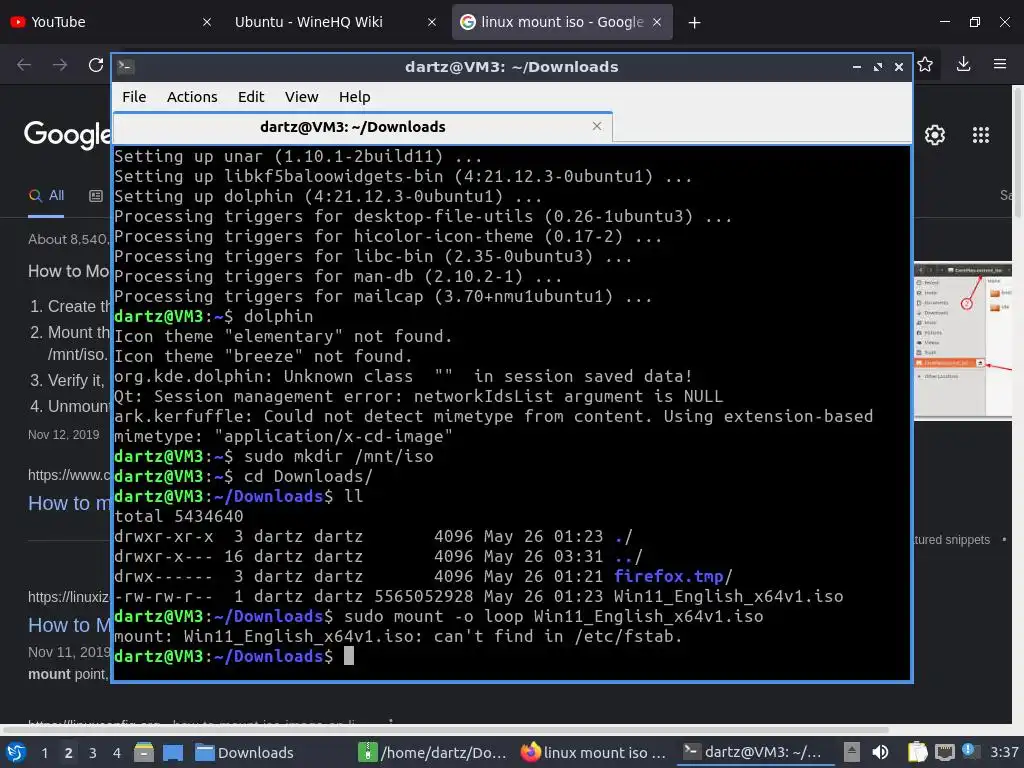
Task: Click the 'About the featured snippets' link in Firefox
Action: (952, 540)
